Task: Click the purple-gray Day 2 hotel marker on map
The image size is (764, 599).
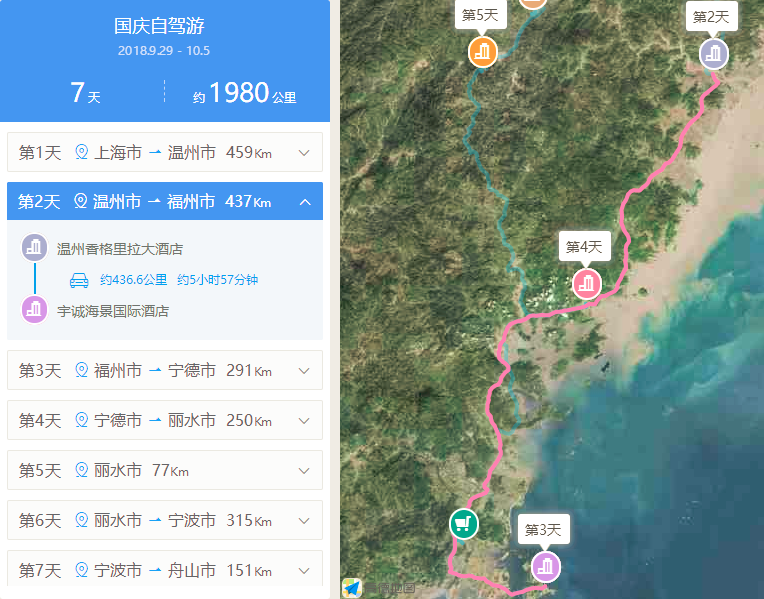Action: 713,54
